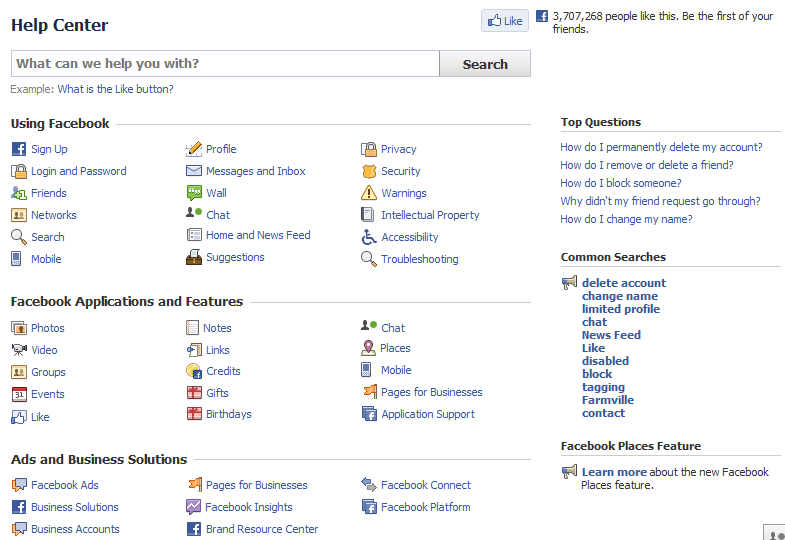Click the Troubleshooting magnifier icon
Screen dimensions: 785x540
(x=368, y=259)
